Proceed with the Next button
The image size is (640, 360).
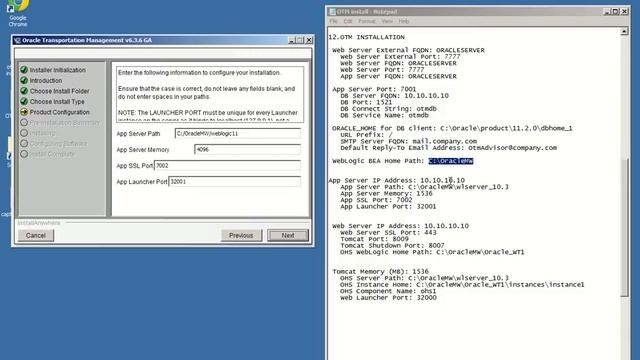[288, 236]
